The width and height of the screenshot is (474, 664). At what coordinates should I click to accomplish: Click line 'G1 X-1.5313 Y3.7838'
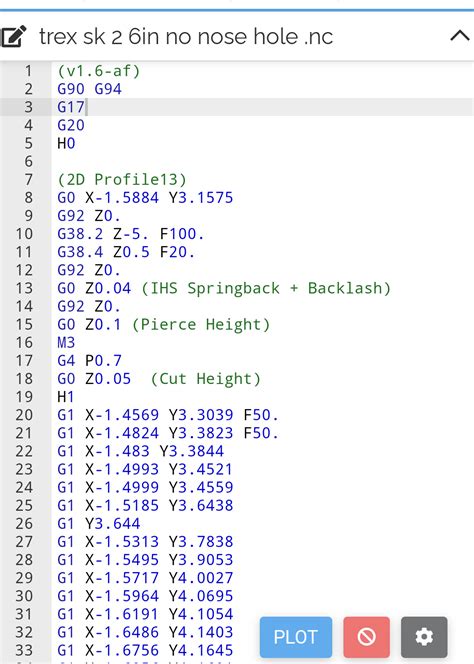click(x=145, y=542)
